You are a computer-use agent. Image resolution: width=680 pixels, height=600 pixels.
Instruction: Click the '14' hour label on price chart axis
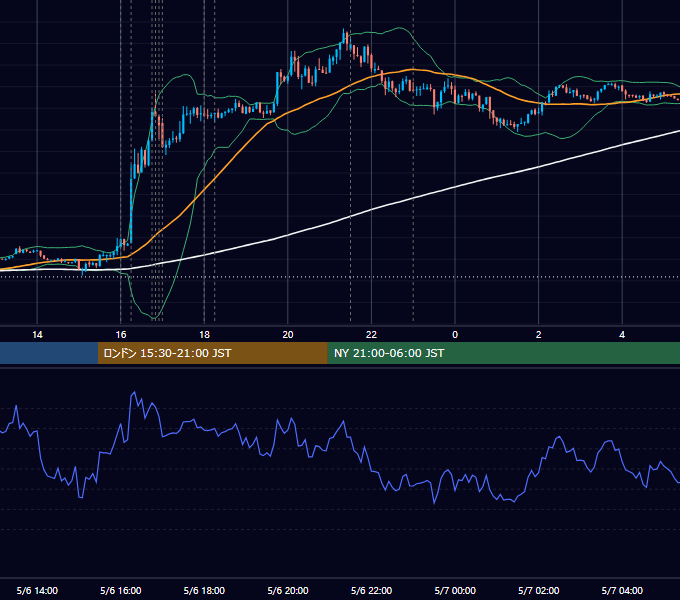pos(37,335)
